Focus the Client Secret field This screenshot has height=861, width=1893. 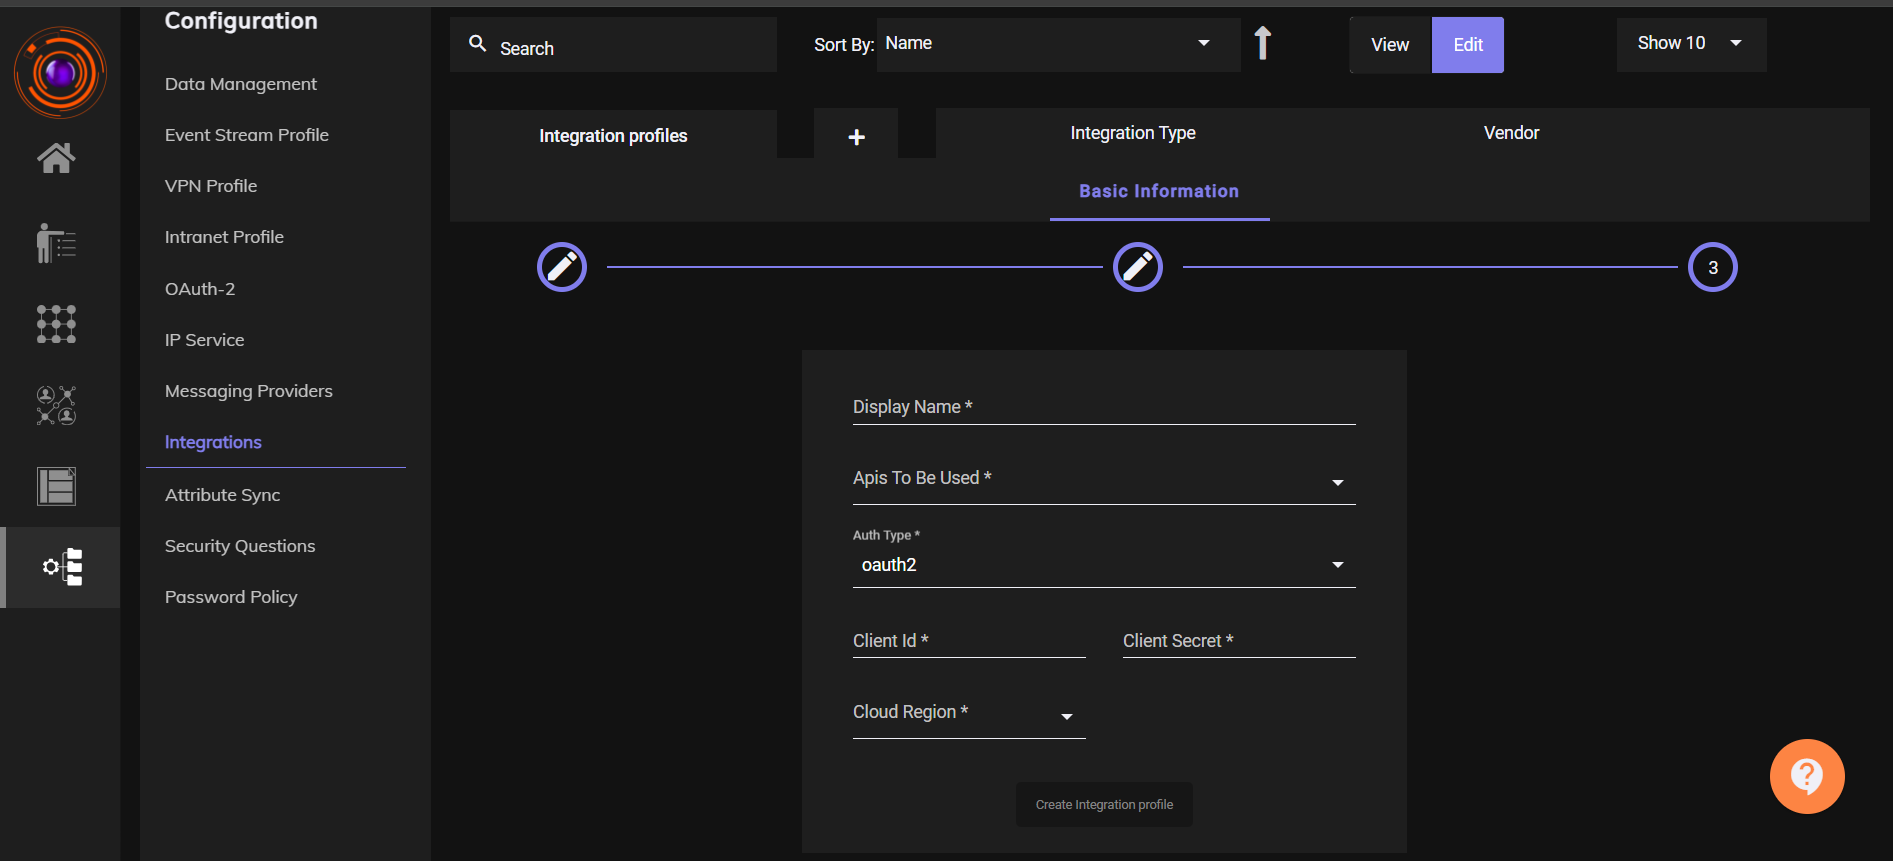pyautogui.click(x=1239, y=641)
